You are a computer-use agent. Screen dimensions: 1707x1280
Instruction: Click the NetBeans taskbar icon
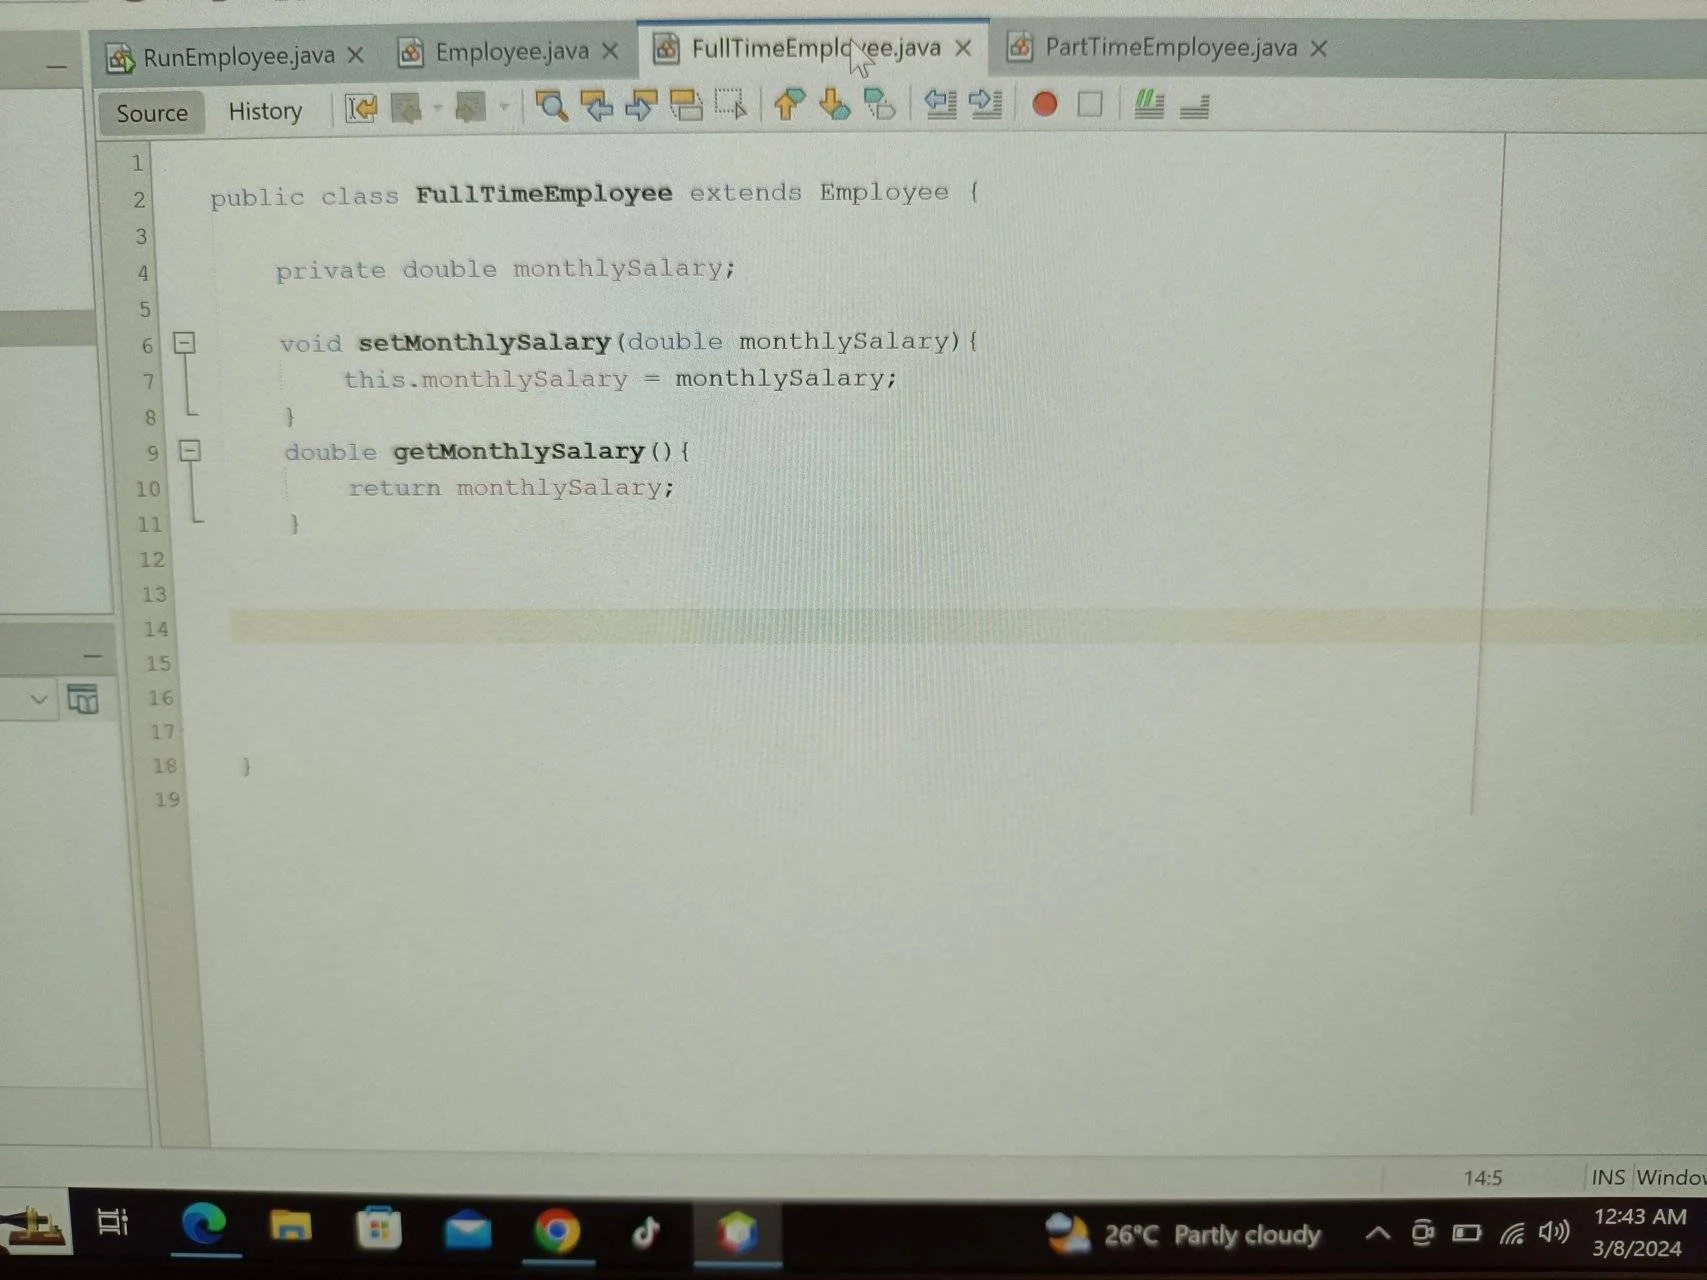click(737, 1233)
